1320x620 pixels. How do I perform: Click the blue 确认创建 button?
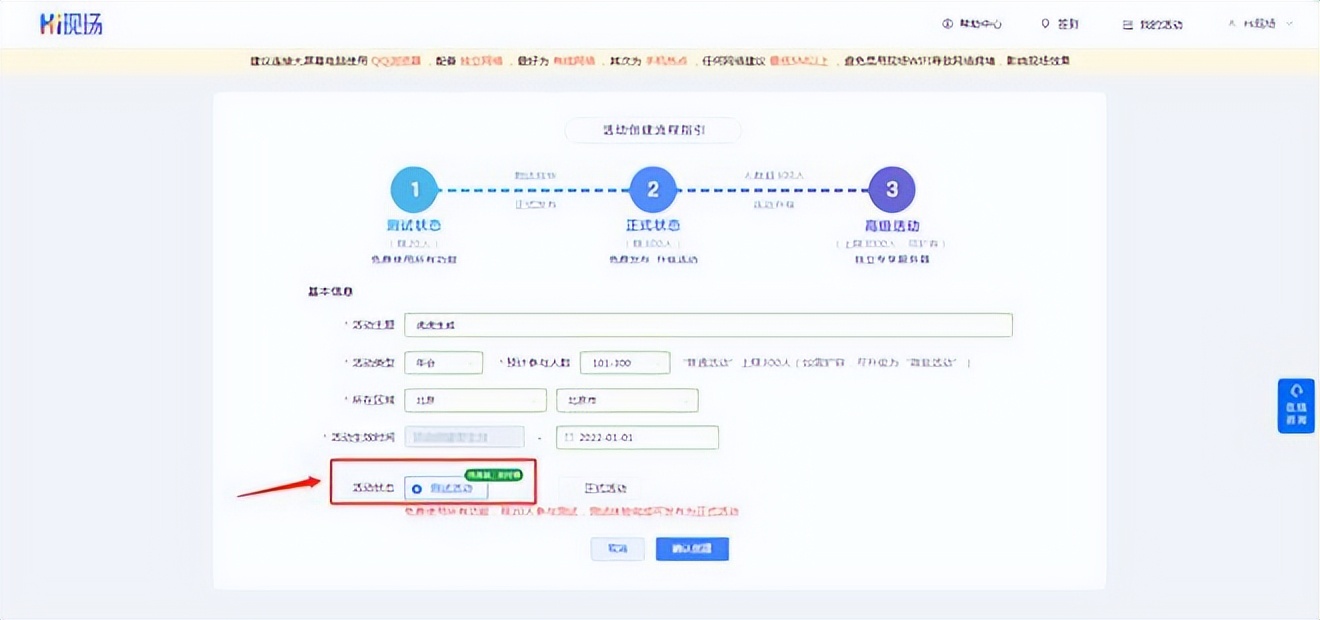tap(692, 548)
